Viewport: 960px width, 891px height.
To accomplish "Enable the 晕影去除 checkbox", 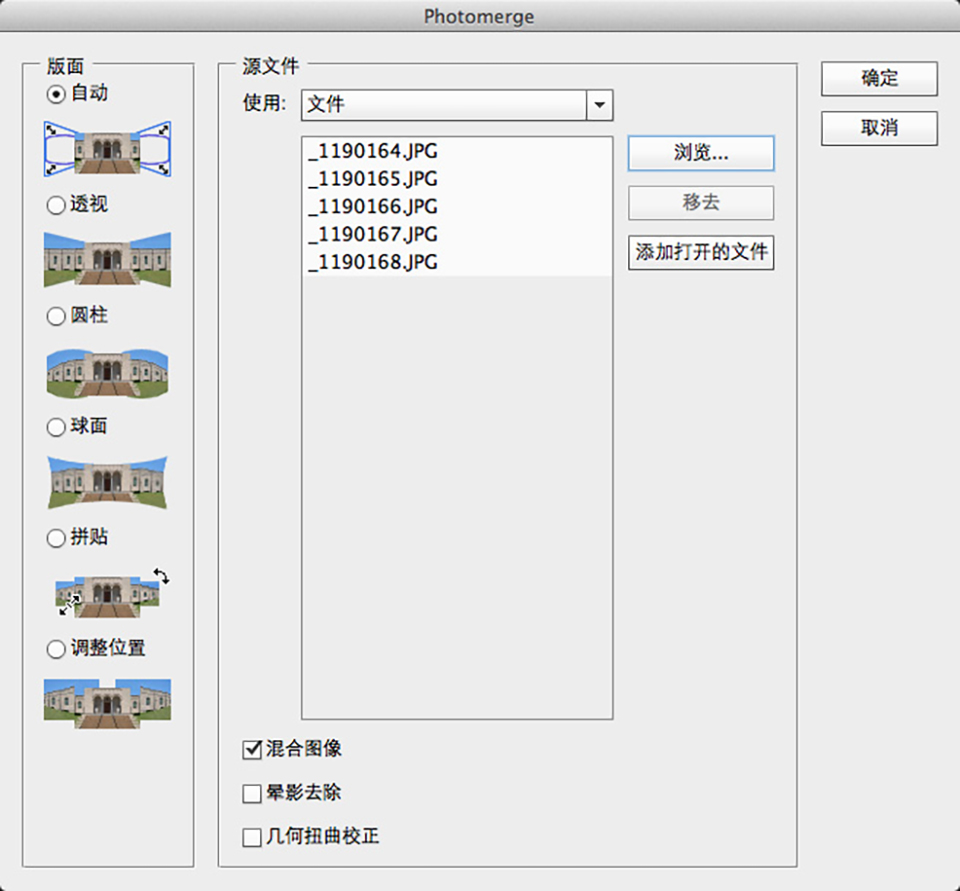I will point(252,794).
